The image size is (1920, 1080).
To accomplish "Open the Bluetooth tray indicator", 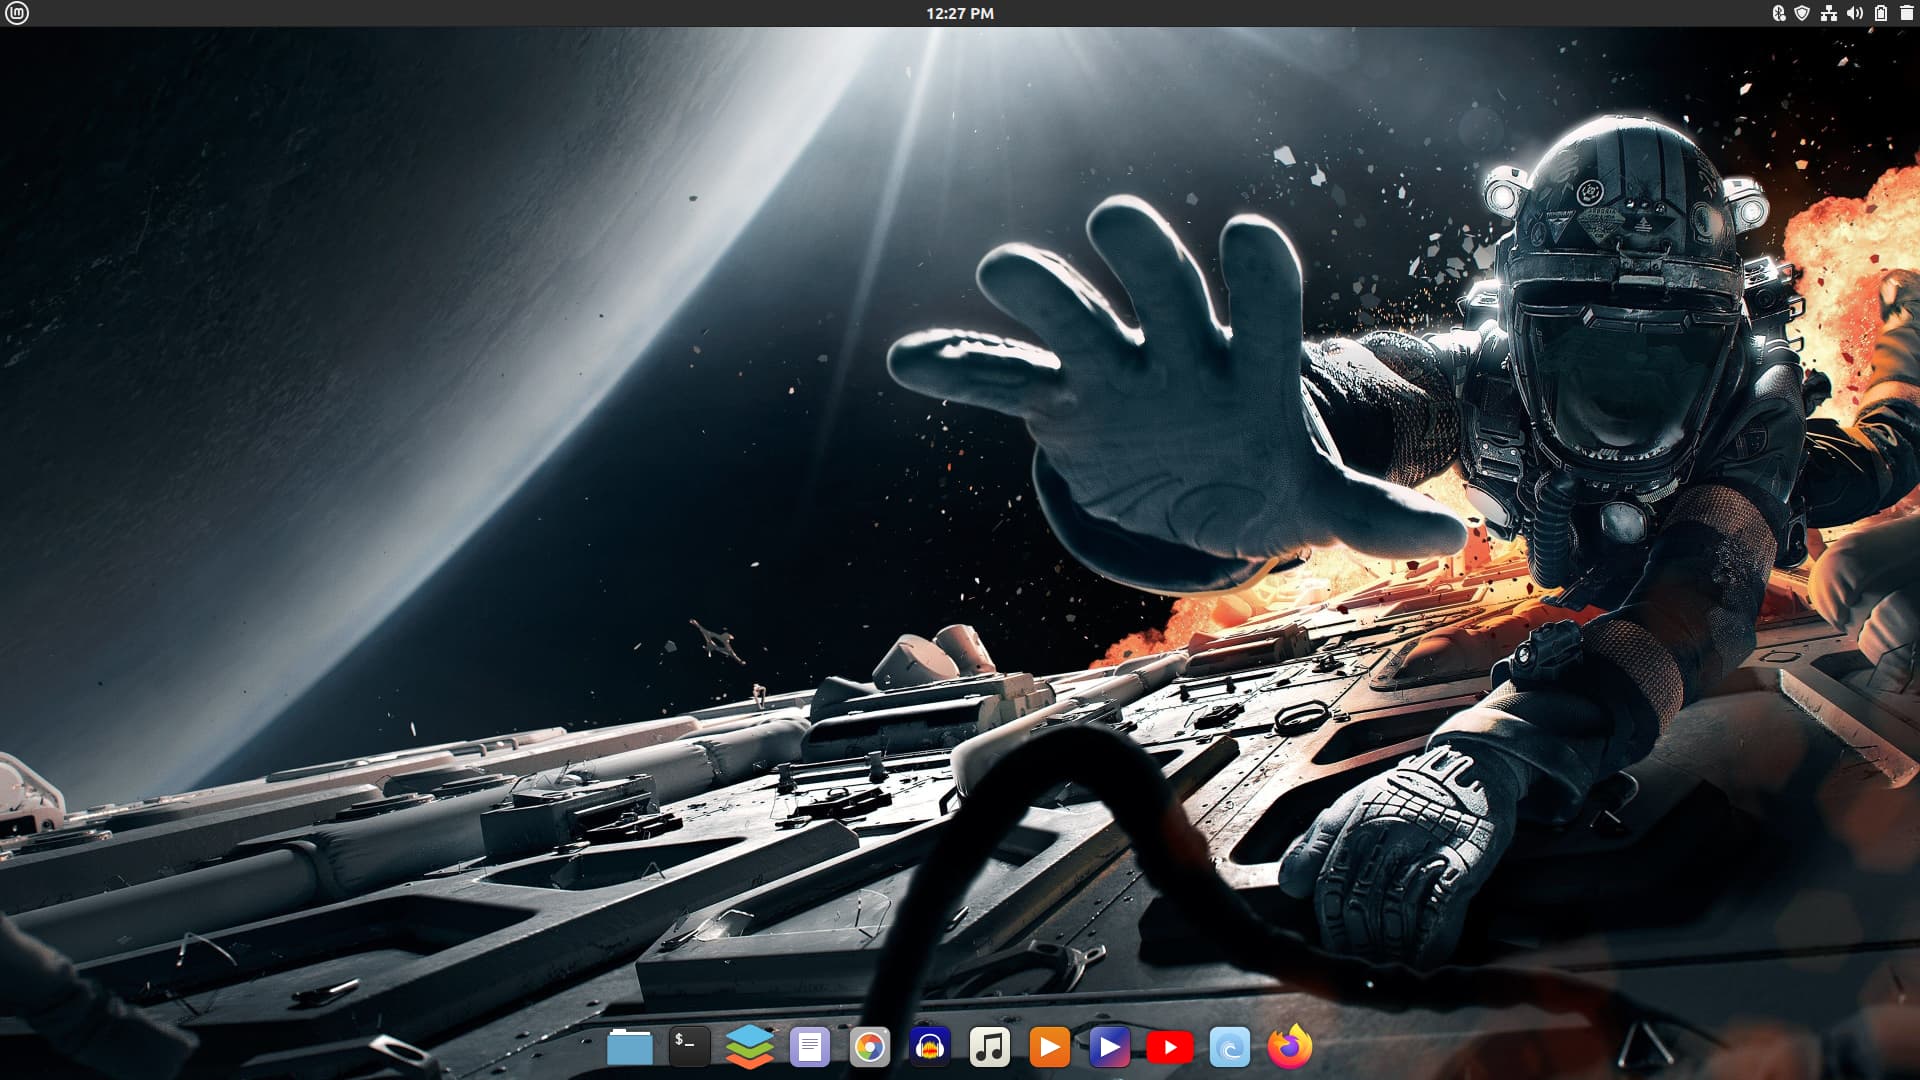I will (x=1778, y=13).
